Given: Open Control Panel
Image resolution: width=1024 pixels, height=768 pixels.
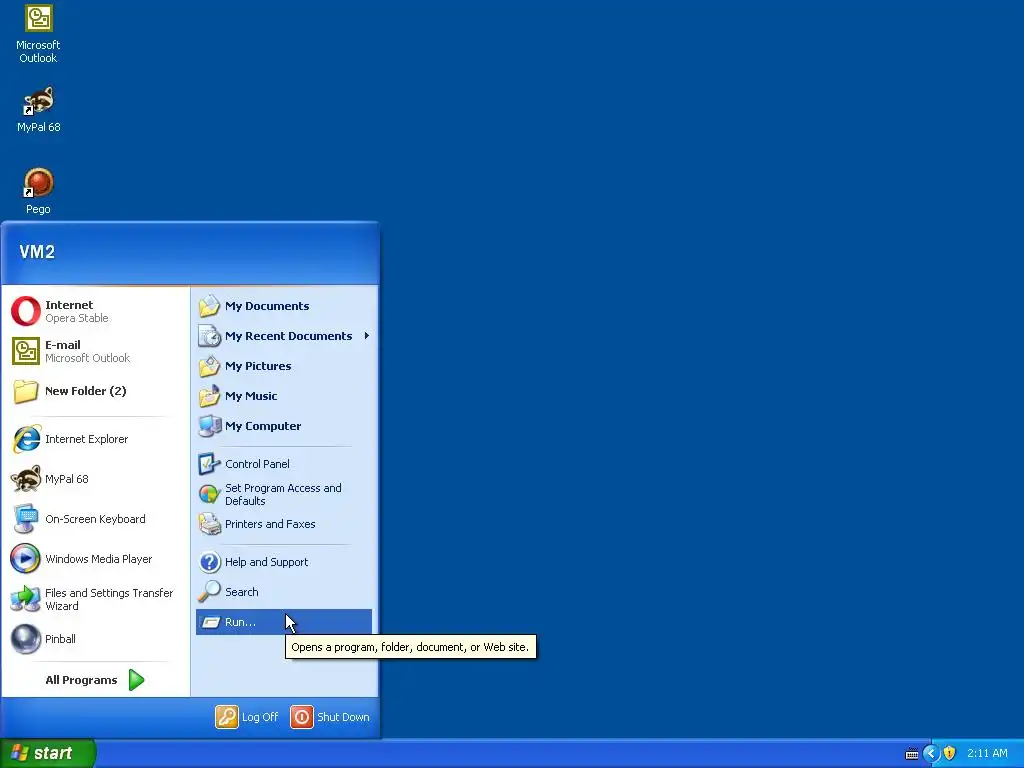Looking at the screenshot, I should coord(284,464).
